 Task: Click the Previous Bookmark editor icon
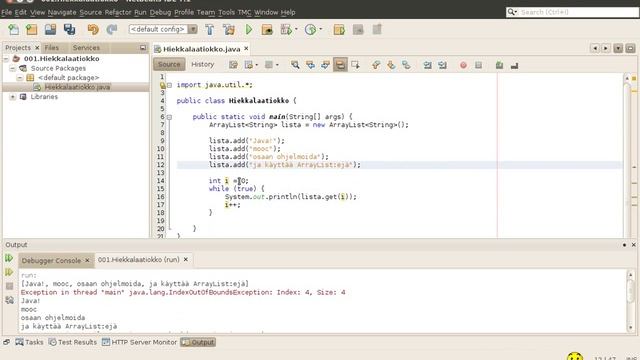376,65
